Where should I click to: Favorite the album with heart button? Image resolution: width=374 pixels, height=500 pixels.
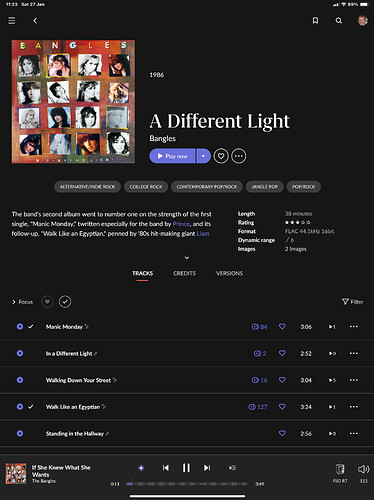pyautogui.click(x=221, y=156)
